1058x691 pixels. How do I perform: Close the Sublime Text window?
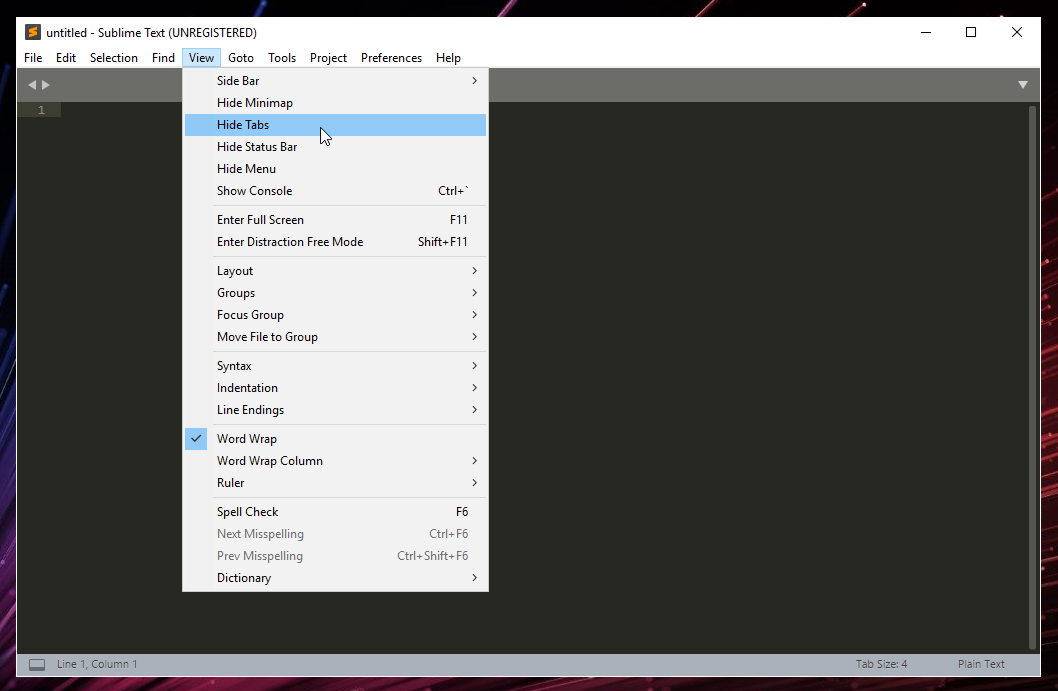[1017, 32]
